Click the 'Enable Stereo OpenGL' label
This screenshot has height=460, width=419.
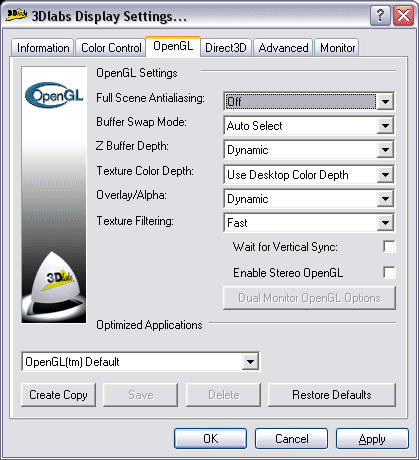pyautogui.click(x=288, y=273)
